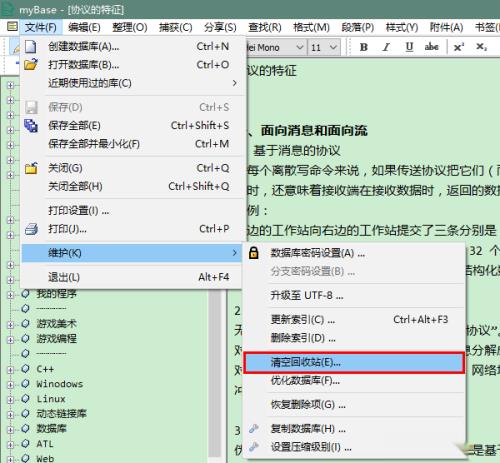Open font name Mono dropdown
The width and height of the screenshot is (500, 463).
coord(276,47)
